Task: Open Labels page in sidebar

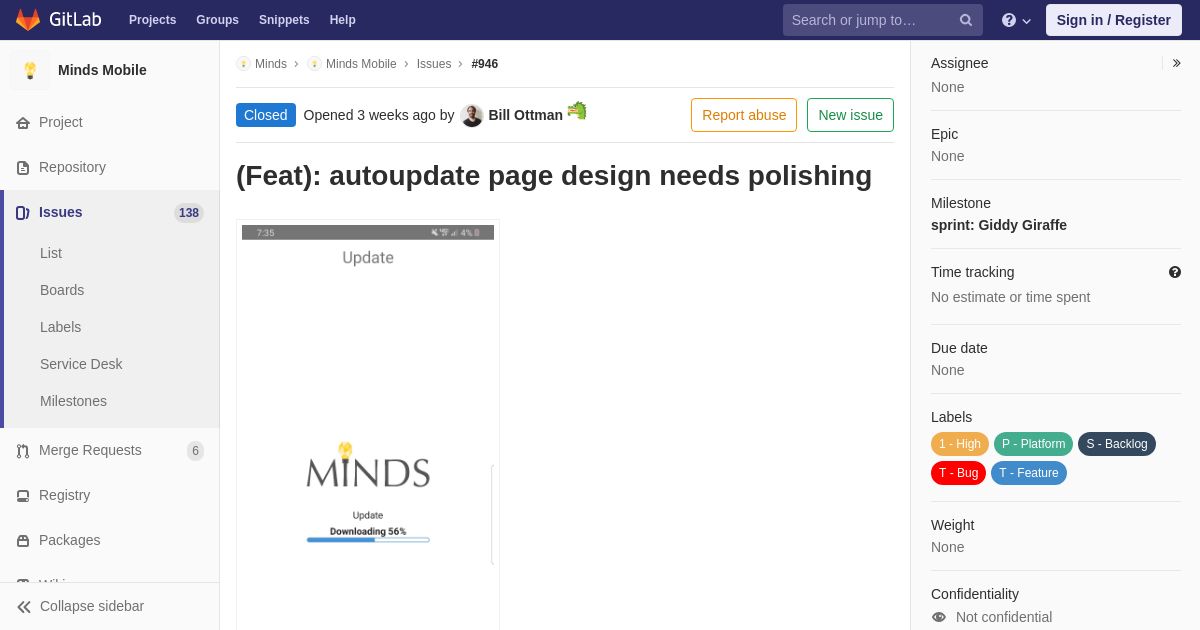Action: click(x=60, y=327)
